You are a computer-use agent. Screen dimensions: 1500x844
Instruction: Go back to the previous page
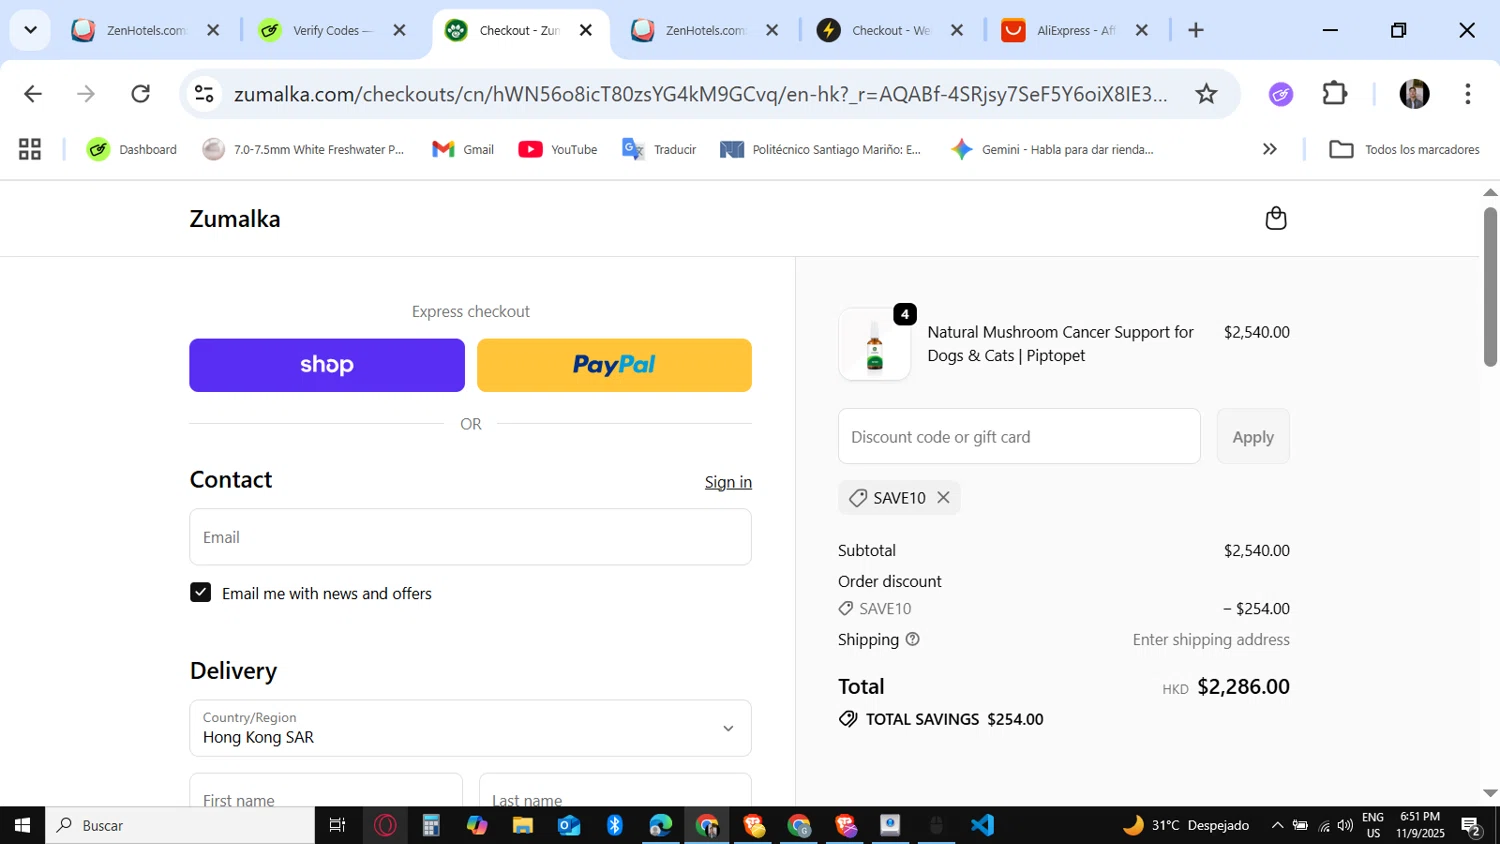click(x=33, y=94)
